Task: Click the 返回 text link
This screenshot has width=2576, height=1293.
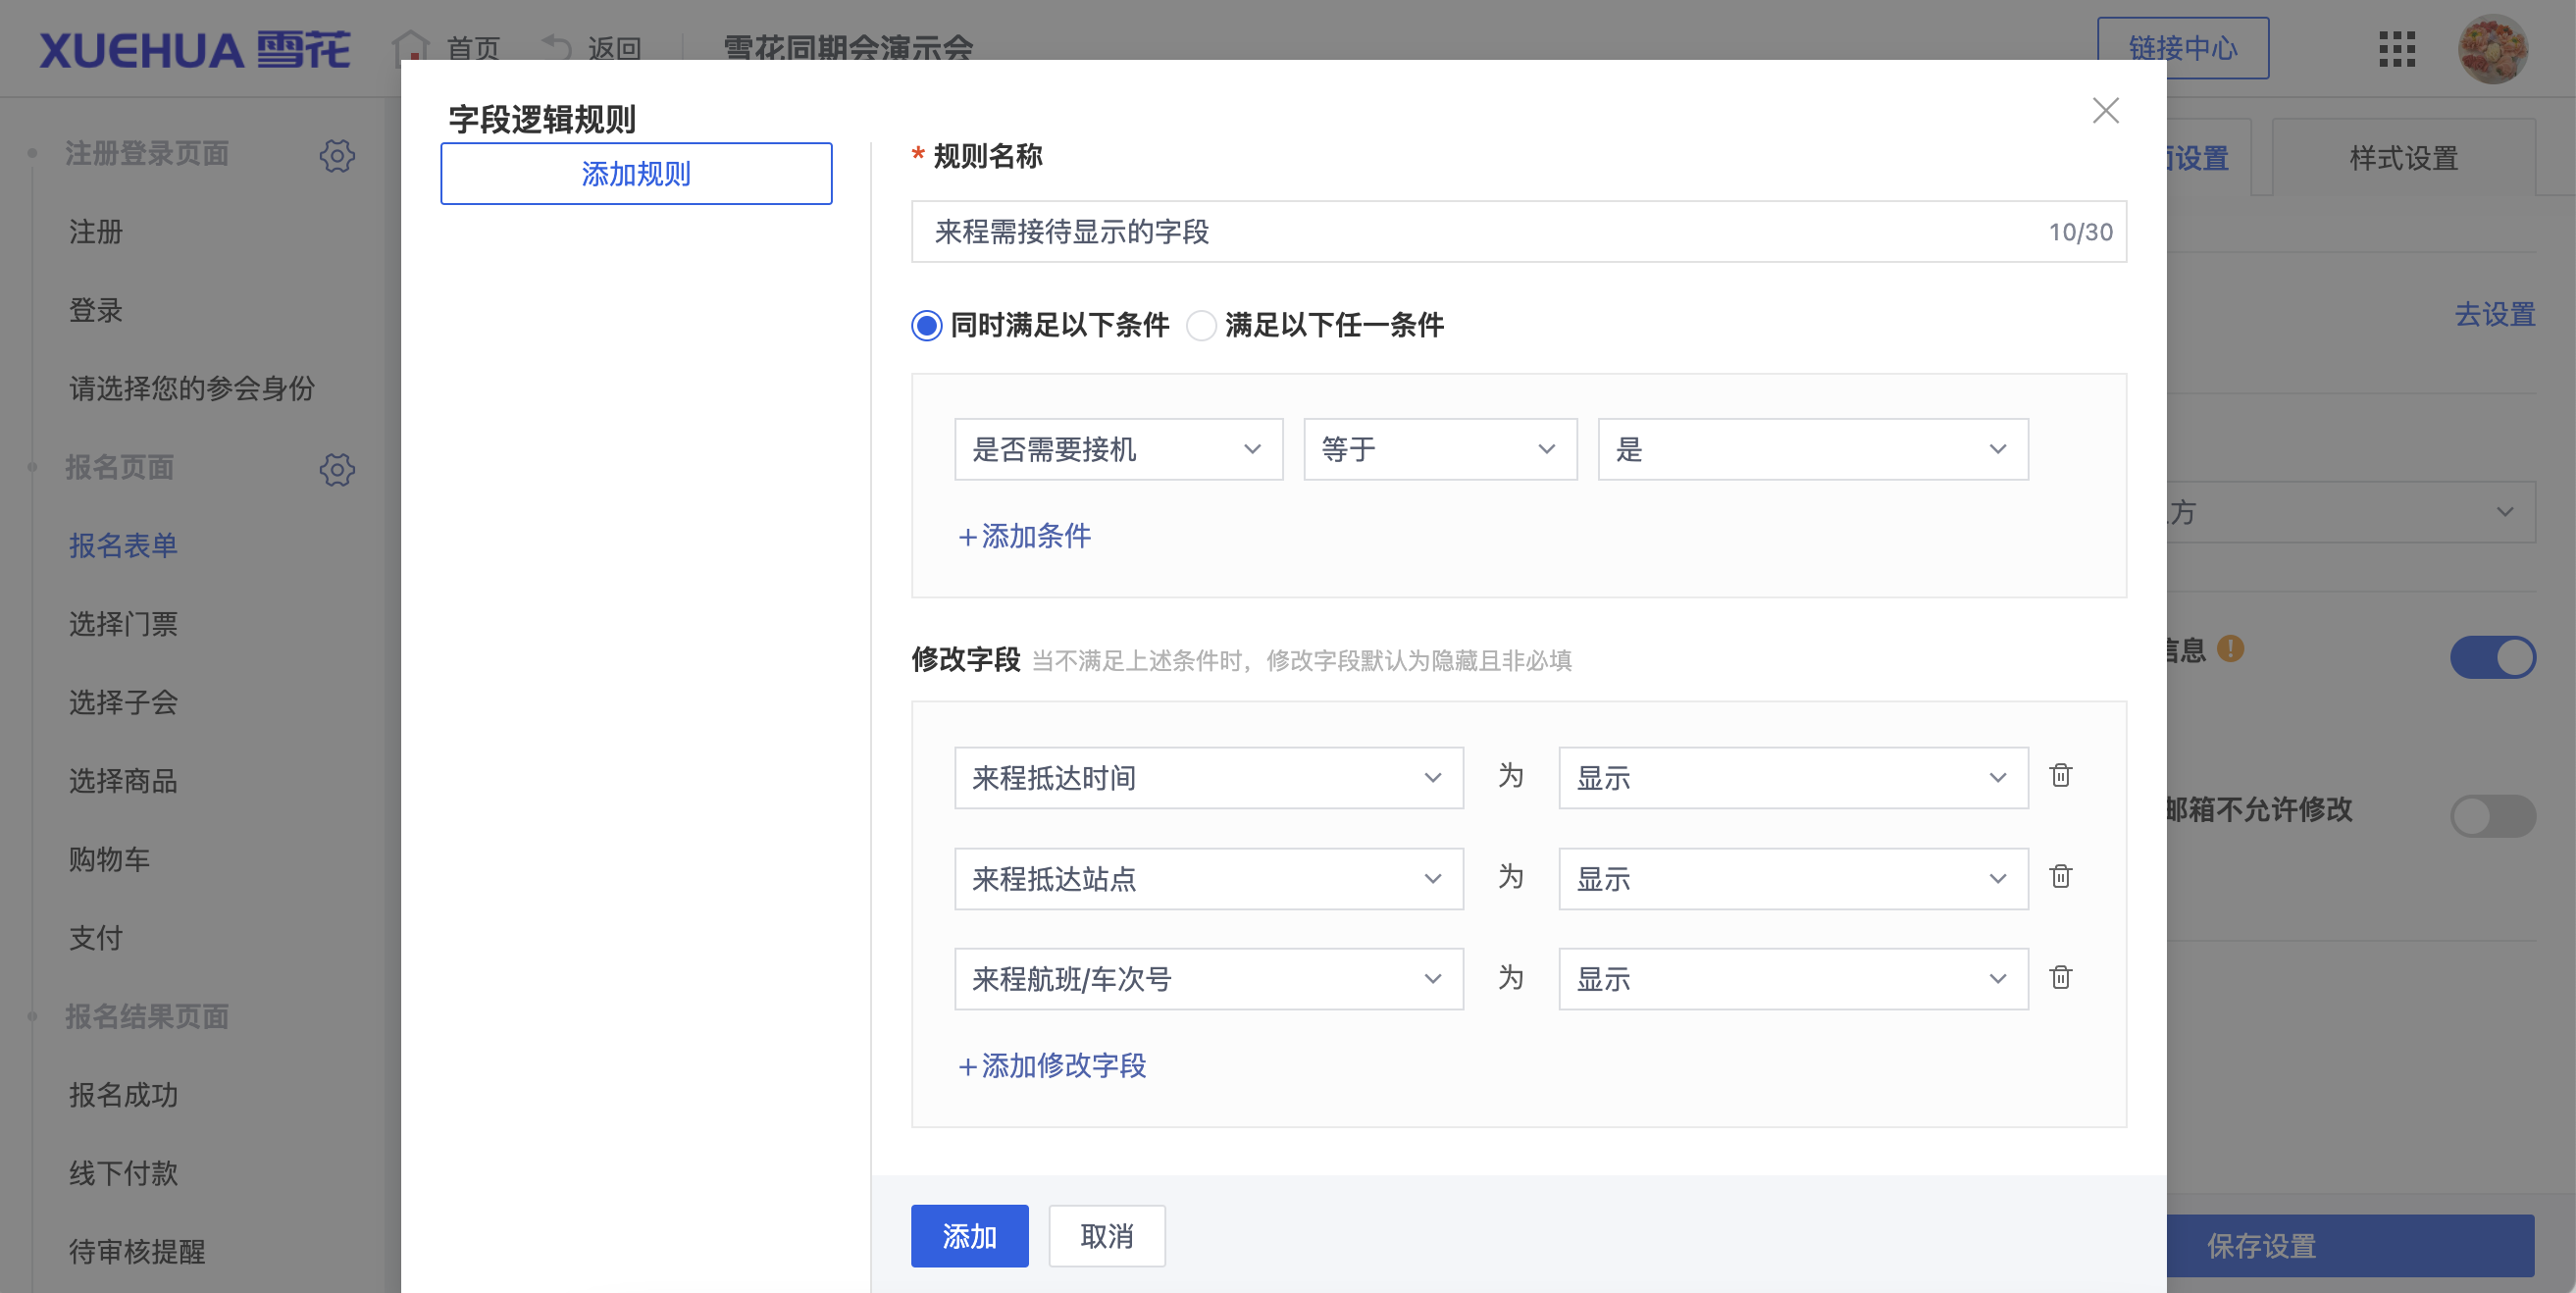Action: [x=614, y=48]
